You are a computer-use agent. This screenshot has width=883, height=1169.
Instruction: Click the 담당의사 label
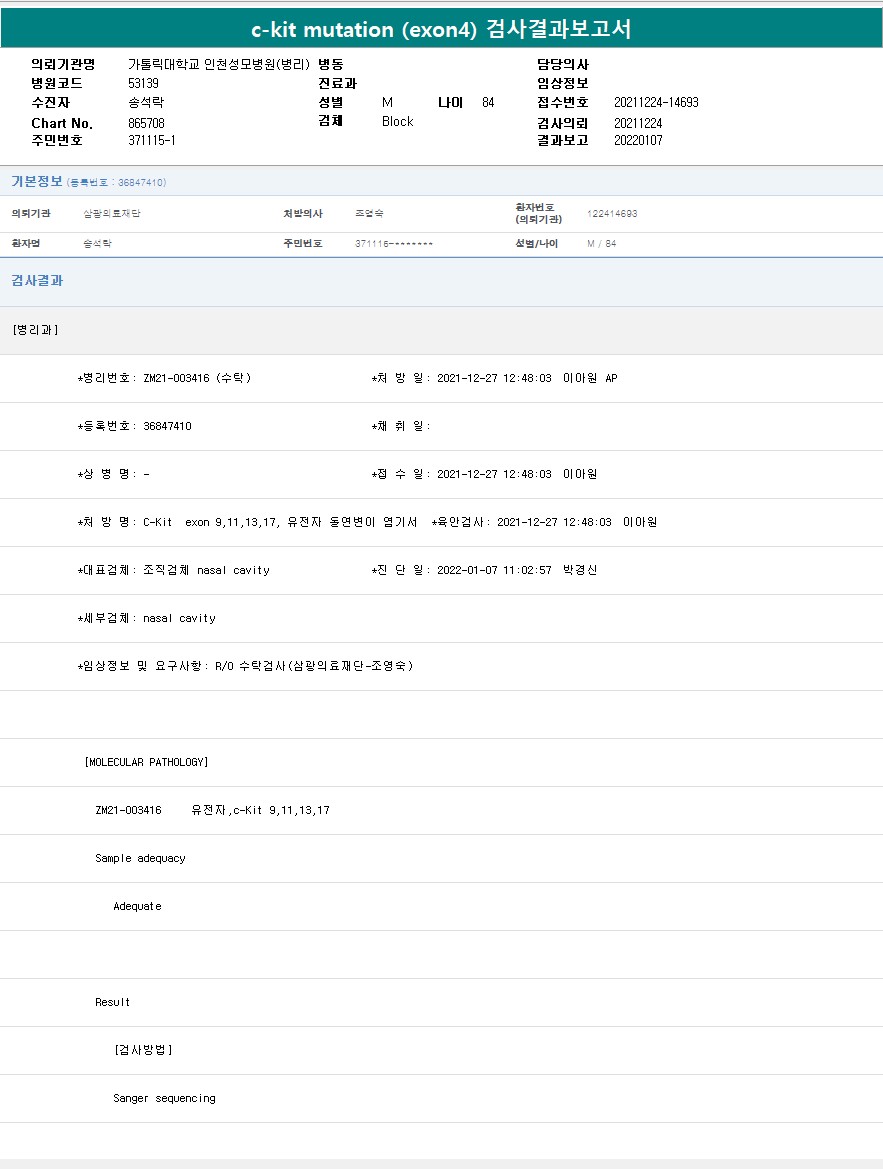[563, 64]
